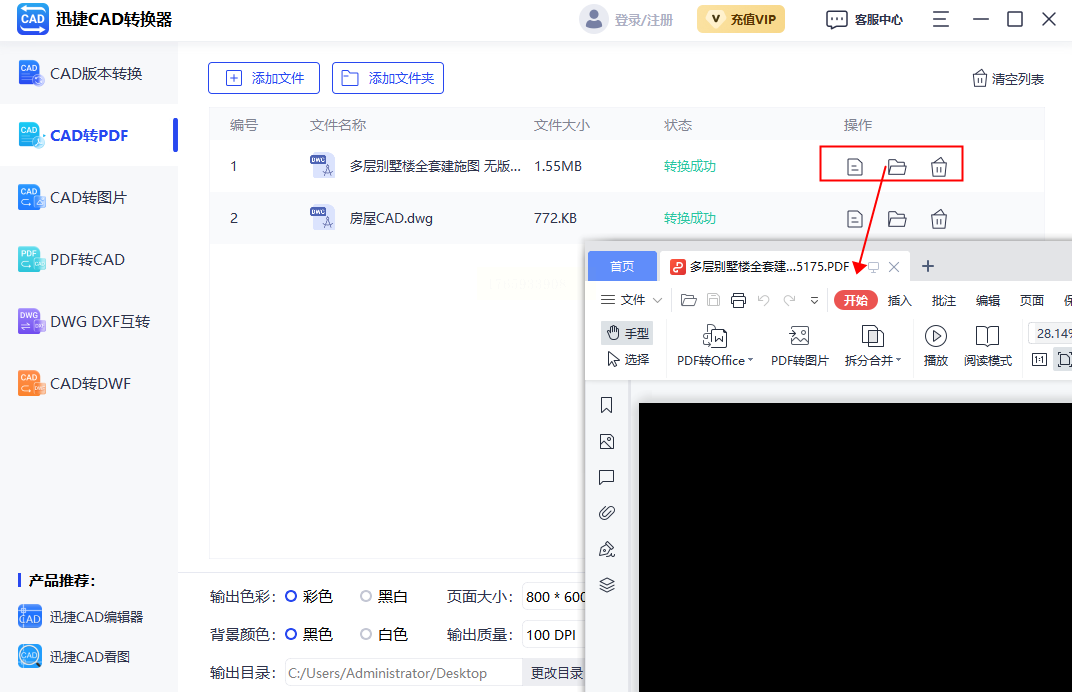Viewport: 1072px width, 692px height.
Task: Click the 添加文件 button
Action: coord(264,78)
